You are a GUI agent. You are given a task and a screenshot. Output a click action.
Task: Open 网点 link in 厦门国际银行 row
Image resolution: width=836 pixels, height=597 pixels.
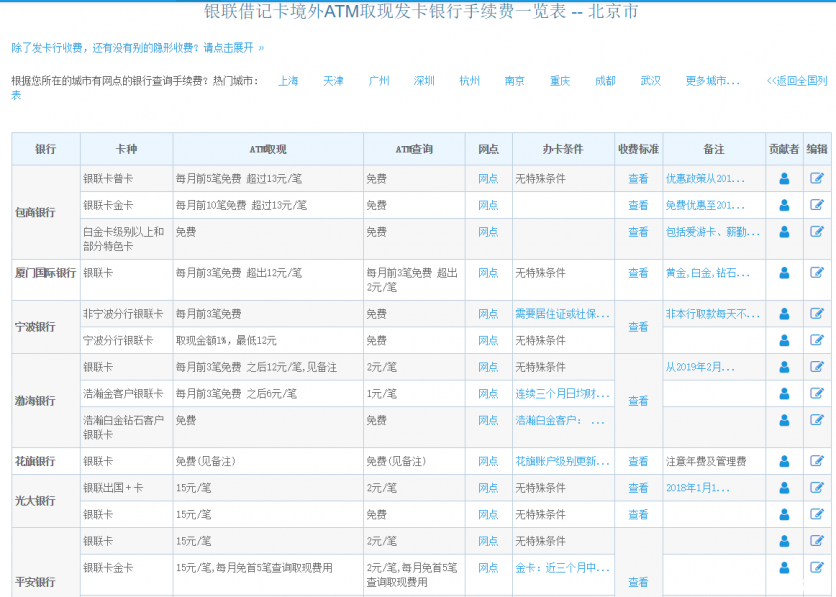488,273
